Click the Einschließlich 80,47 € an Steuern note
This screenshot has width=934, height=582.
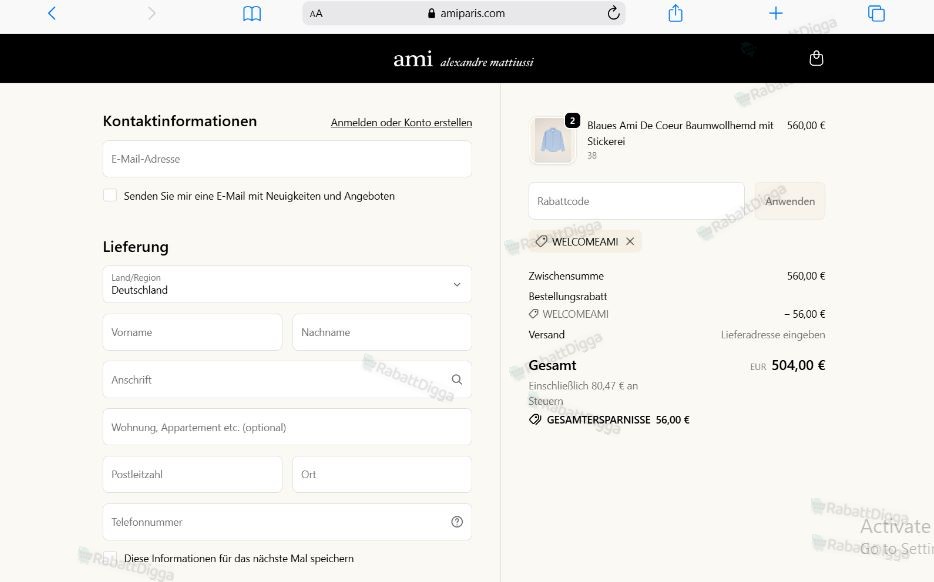pos(583,393)
